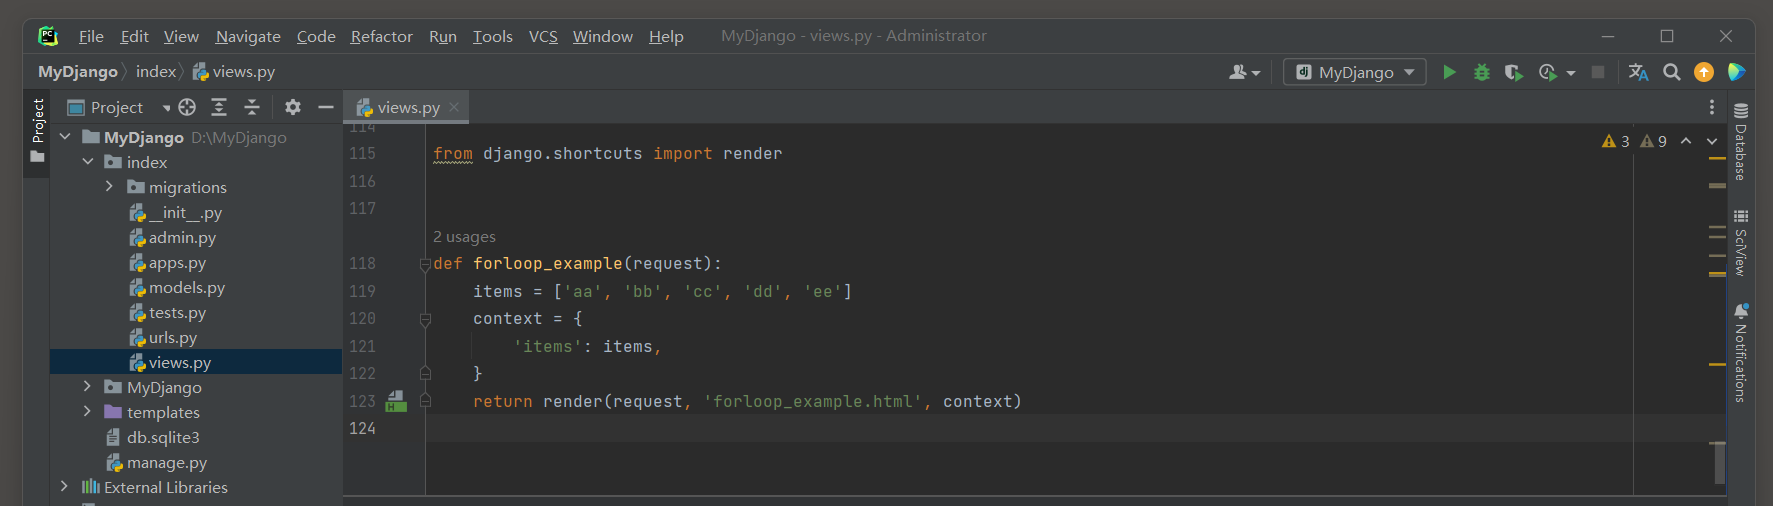Collapse all in project tree
1773x506 pixels.
coord(252,107)
